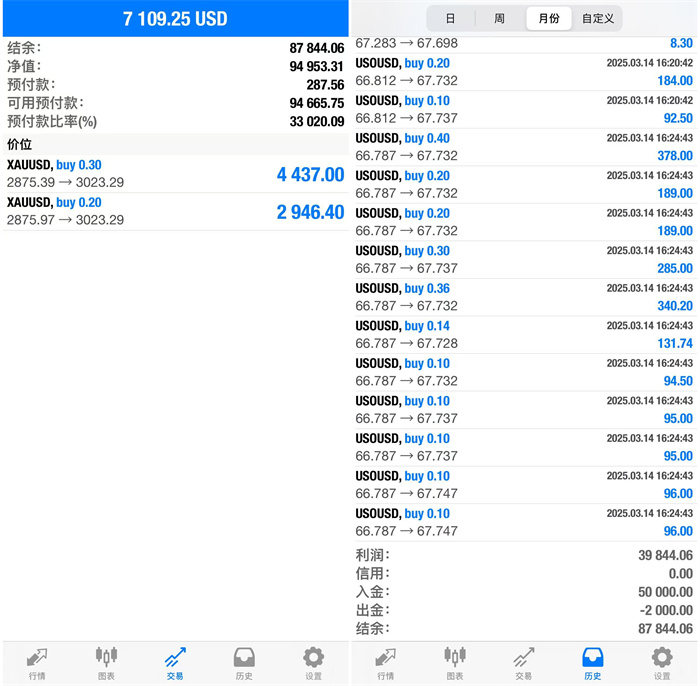Image resolution: width=700 pixels, height=686 pixels.
Task: Open the USOUSD buy 0.10 deal with profit 94.50
Action: [524, 372]
